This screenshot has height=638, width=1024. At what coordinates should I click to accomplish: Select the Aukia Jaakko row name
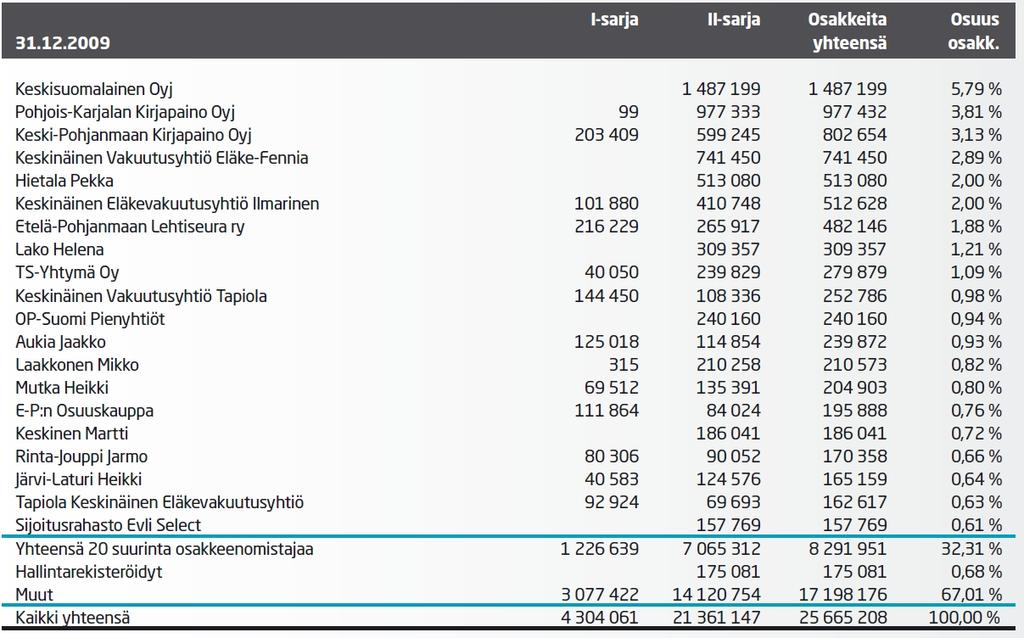(x=60, y=342)
